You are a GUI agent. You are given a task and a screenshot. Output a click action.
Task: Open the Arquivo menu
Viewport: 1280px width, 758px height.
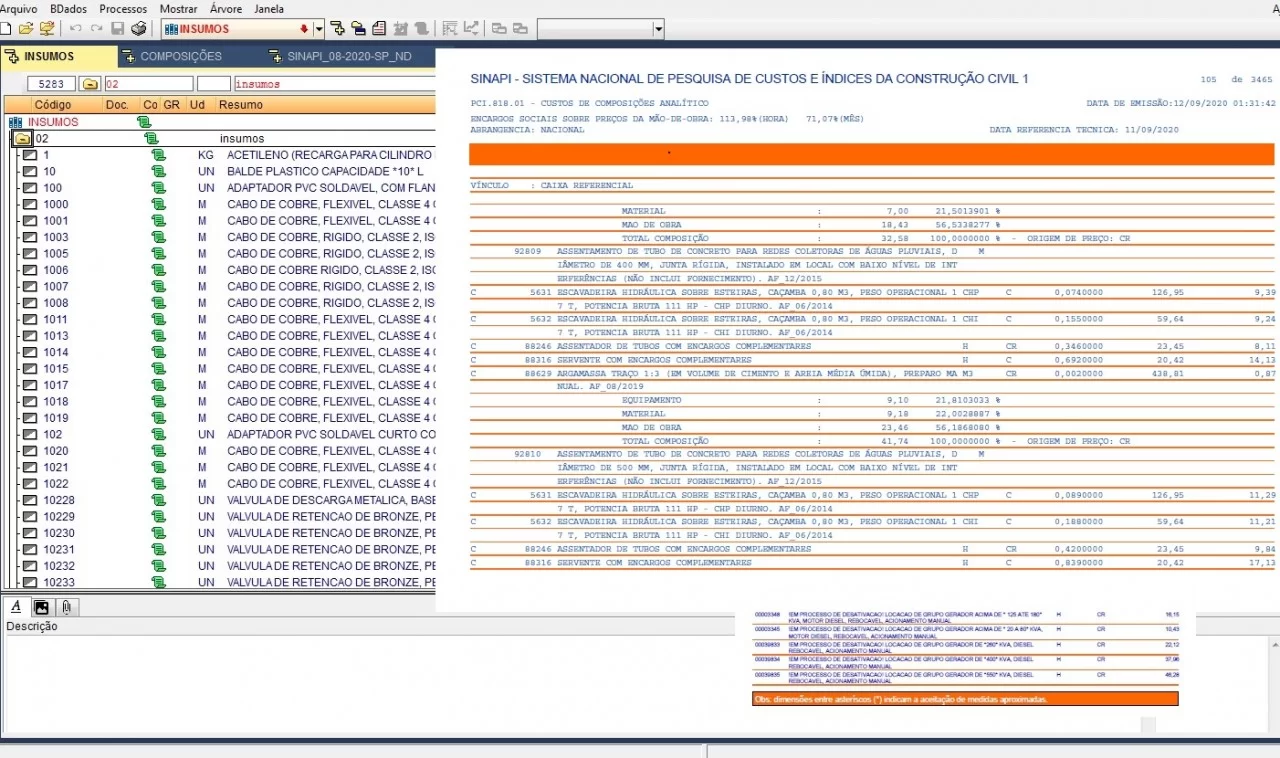[19, 8]
